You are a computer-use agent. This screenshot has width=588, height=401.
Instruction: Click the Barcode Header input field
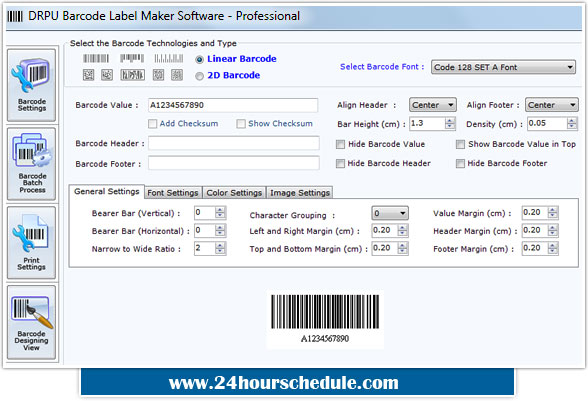coord(234,143)
